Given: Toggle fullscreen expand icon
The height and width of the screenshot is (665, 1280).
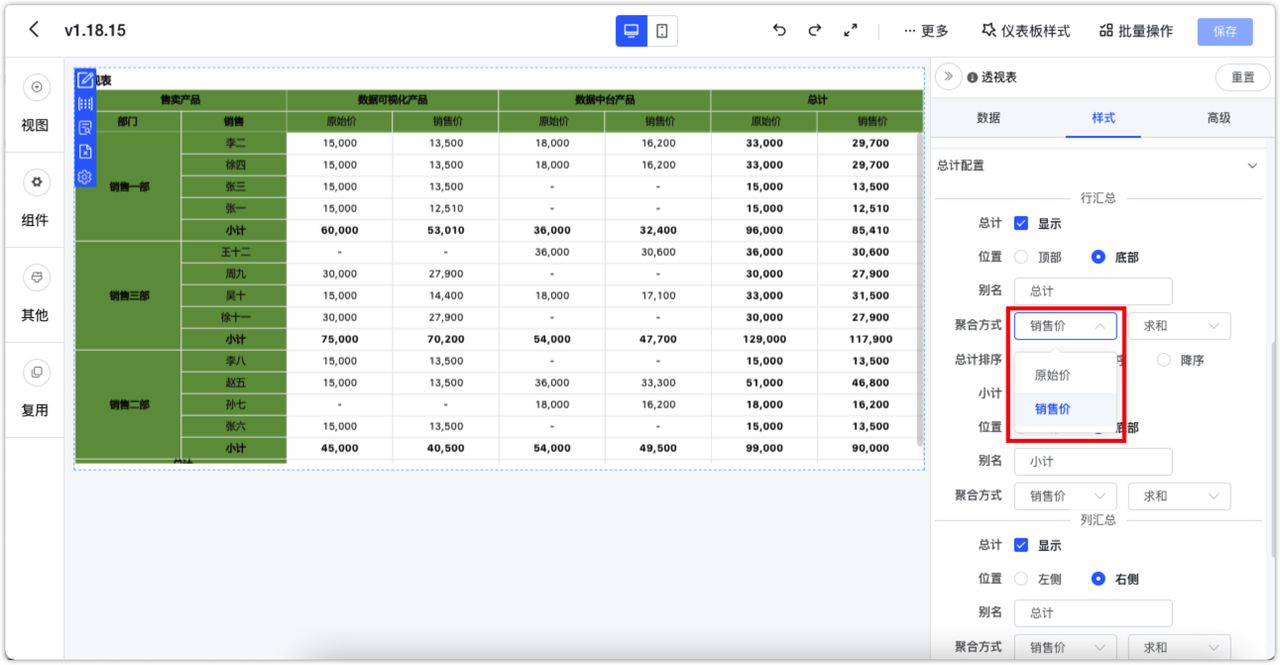Looking at the screenshot, I should click(x=850, y=30).
